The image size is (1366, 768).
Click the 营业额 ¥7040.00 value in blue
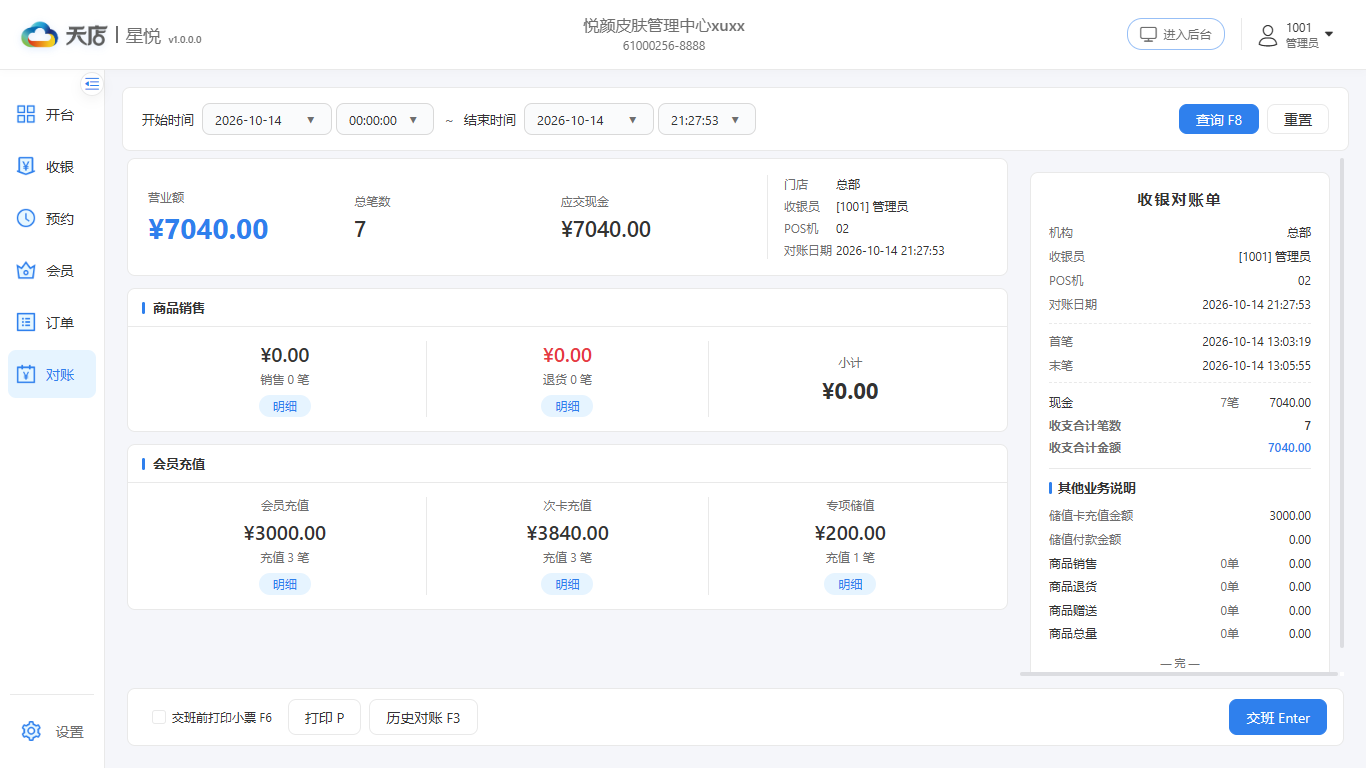pyautogui.click(x=208, y=229)
